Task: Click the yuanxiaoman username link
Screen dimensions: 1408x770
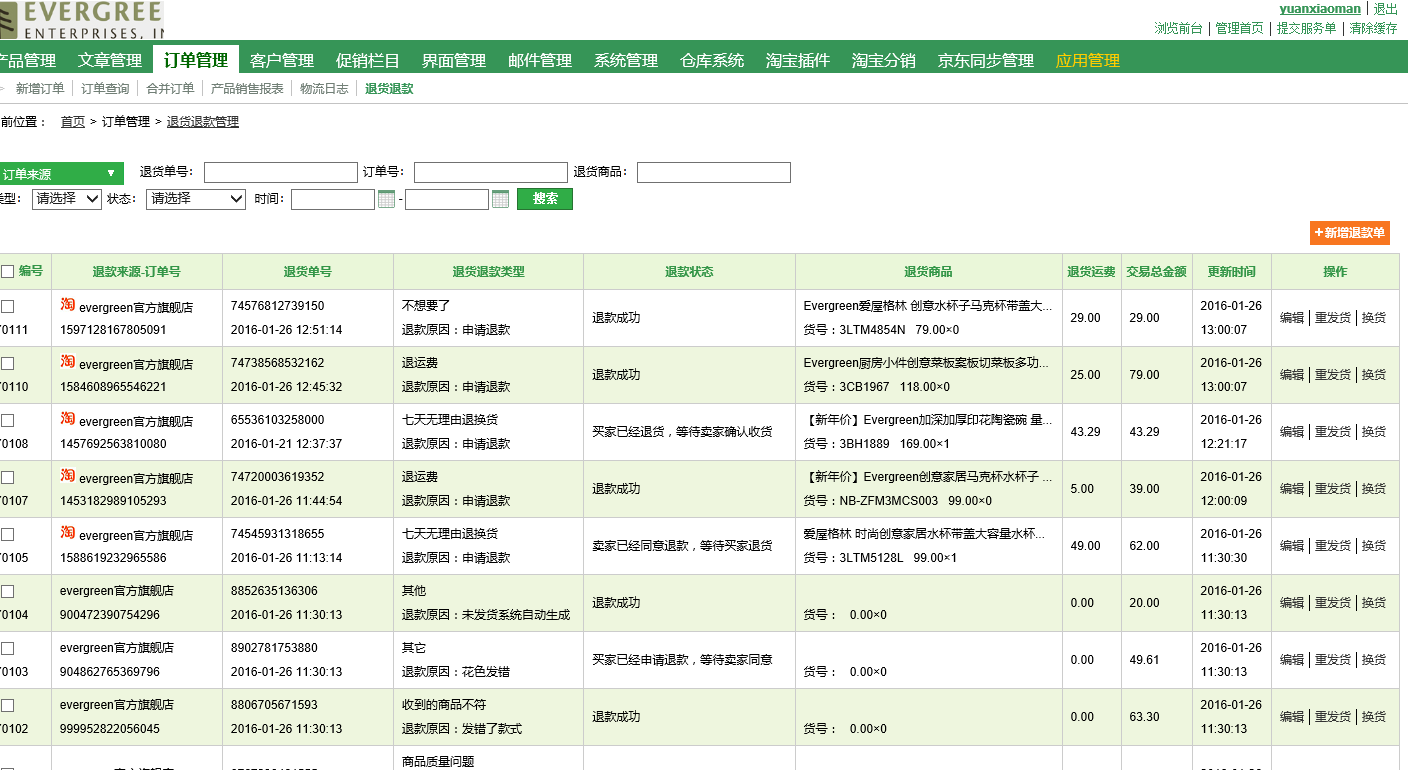Action: tap(1320, 8)
